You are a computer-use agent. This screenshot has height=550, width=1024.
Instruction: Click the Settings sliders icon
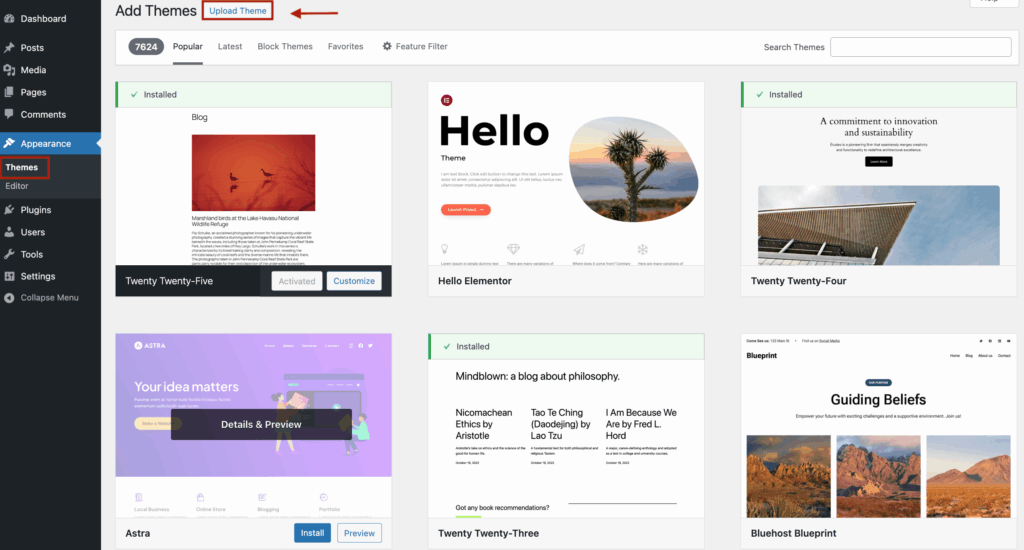[x=9, y=276]
